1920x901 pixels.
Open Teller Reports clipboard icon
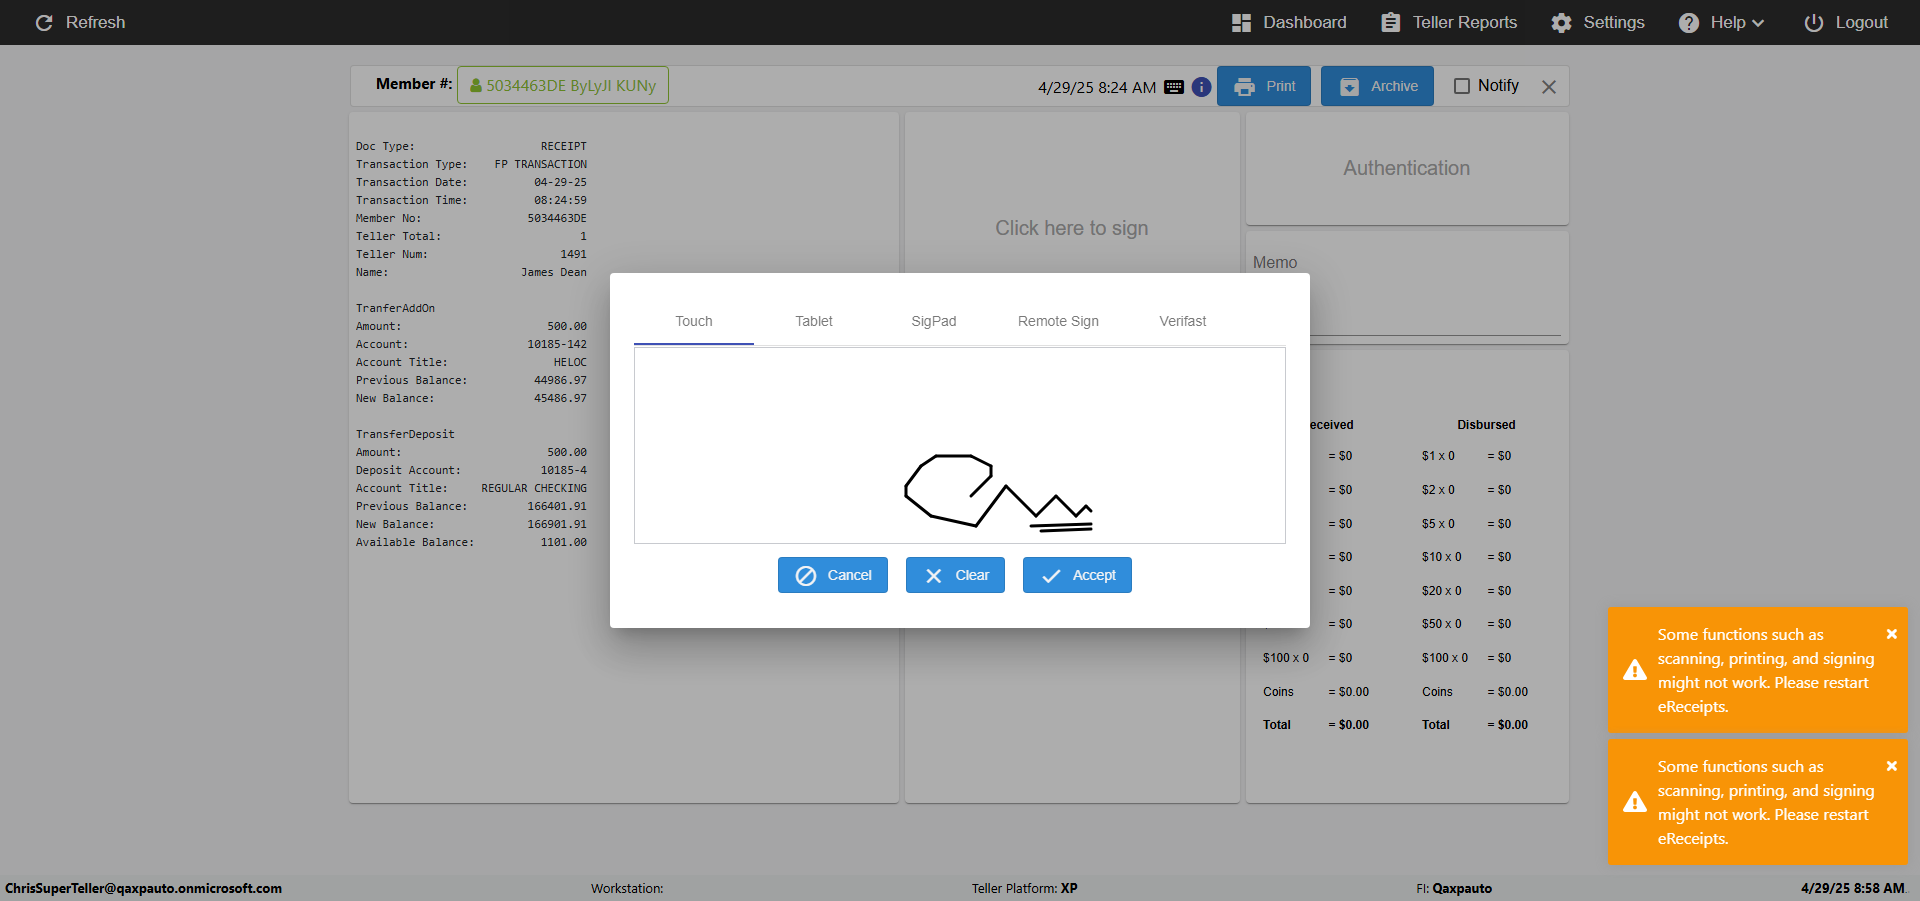pos(1390,22)
